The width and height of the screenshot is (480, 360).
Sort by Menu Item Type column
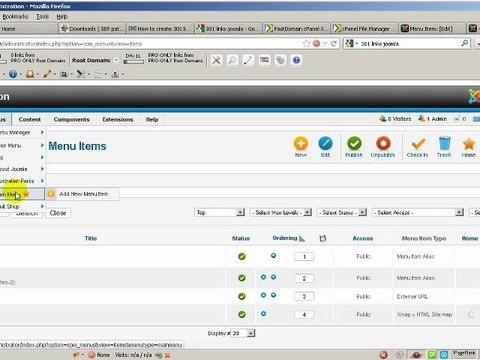click(424, 238)
